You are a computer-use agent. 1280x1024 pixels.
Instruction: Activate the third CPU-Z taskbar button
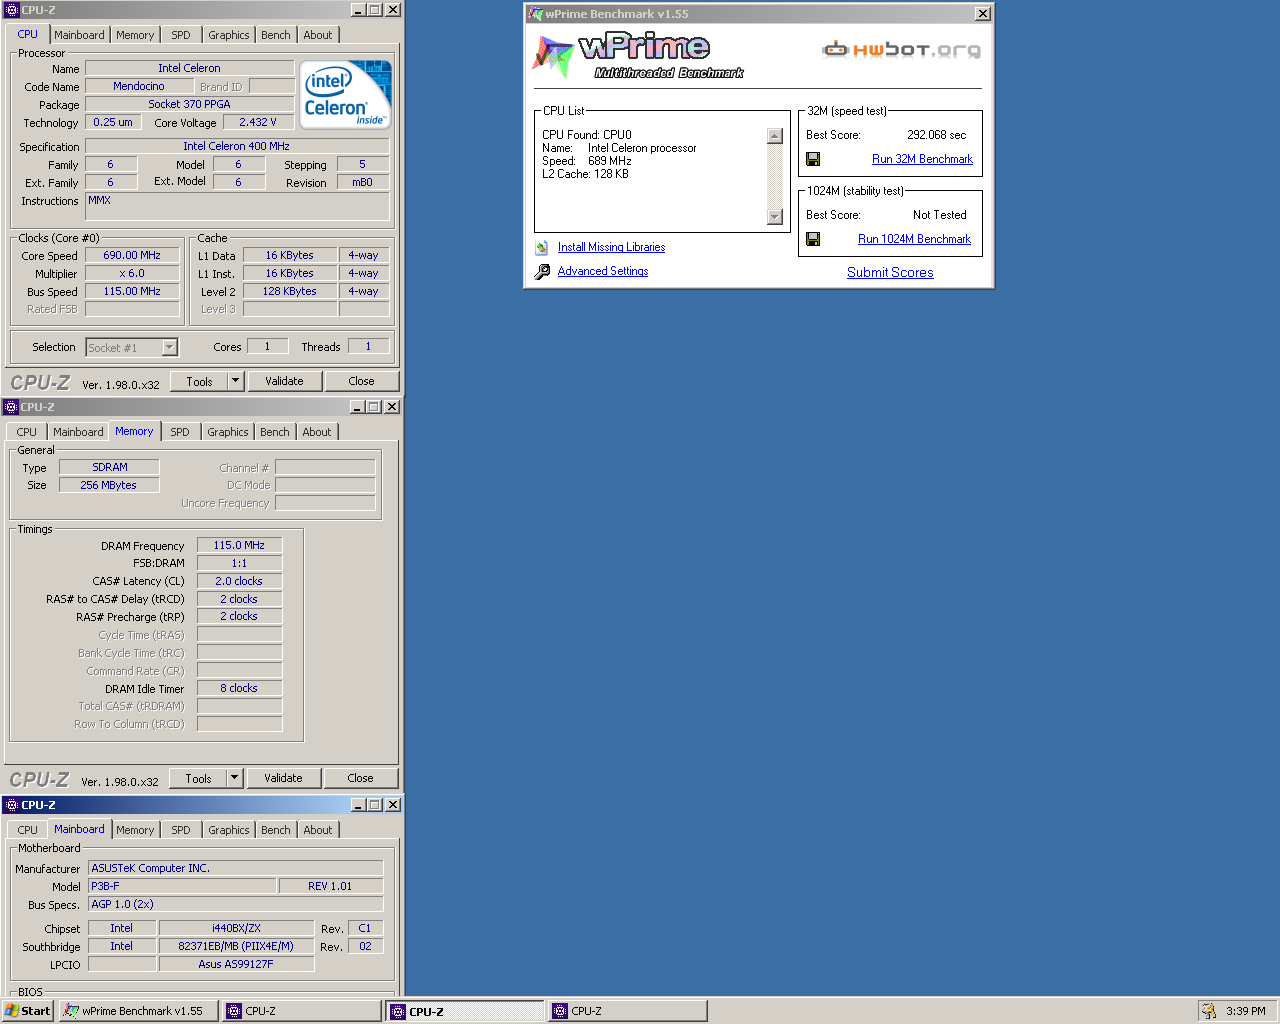coord(628,1011)
